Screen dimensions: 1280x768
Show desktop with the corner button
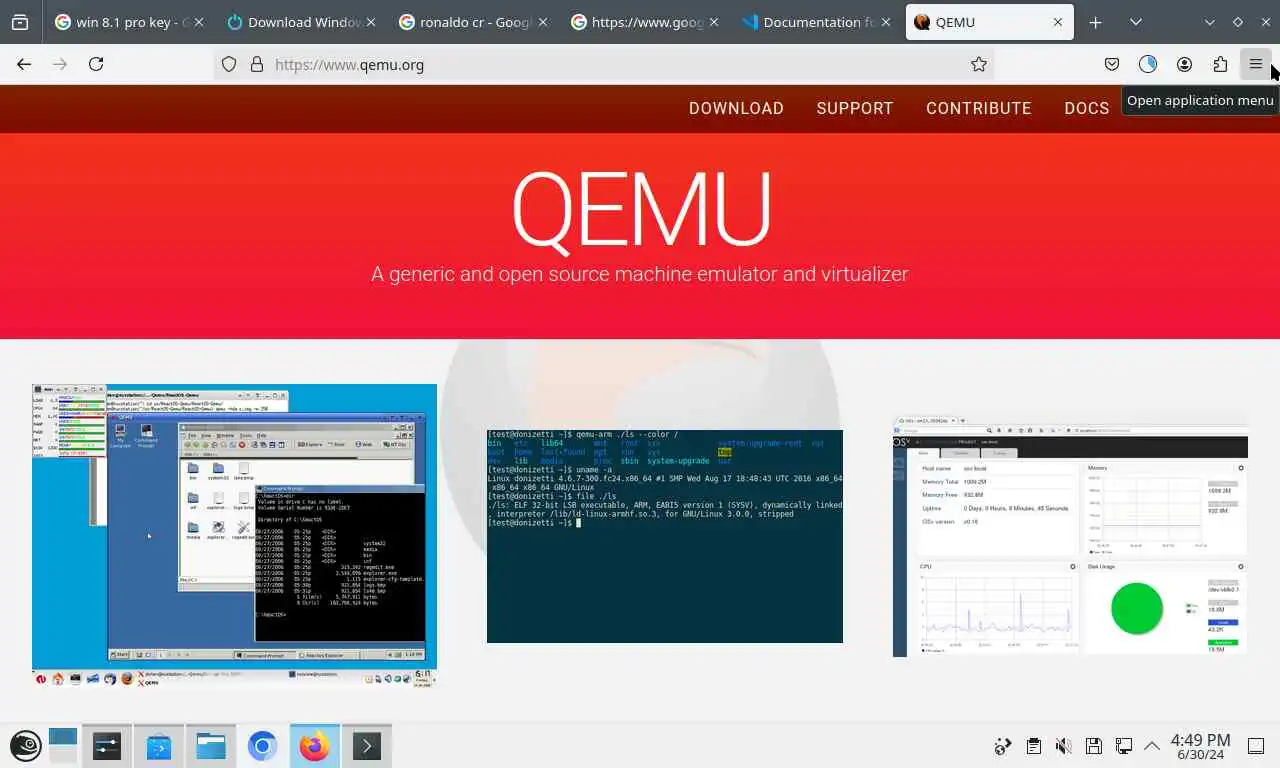tap(1257, 746)
